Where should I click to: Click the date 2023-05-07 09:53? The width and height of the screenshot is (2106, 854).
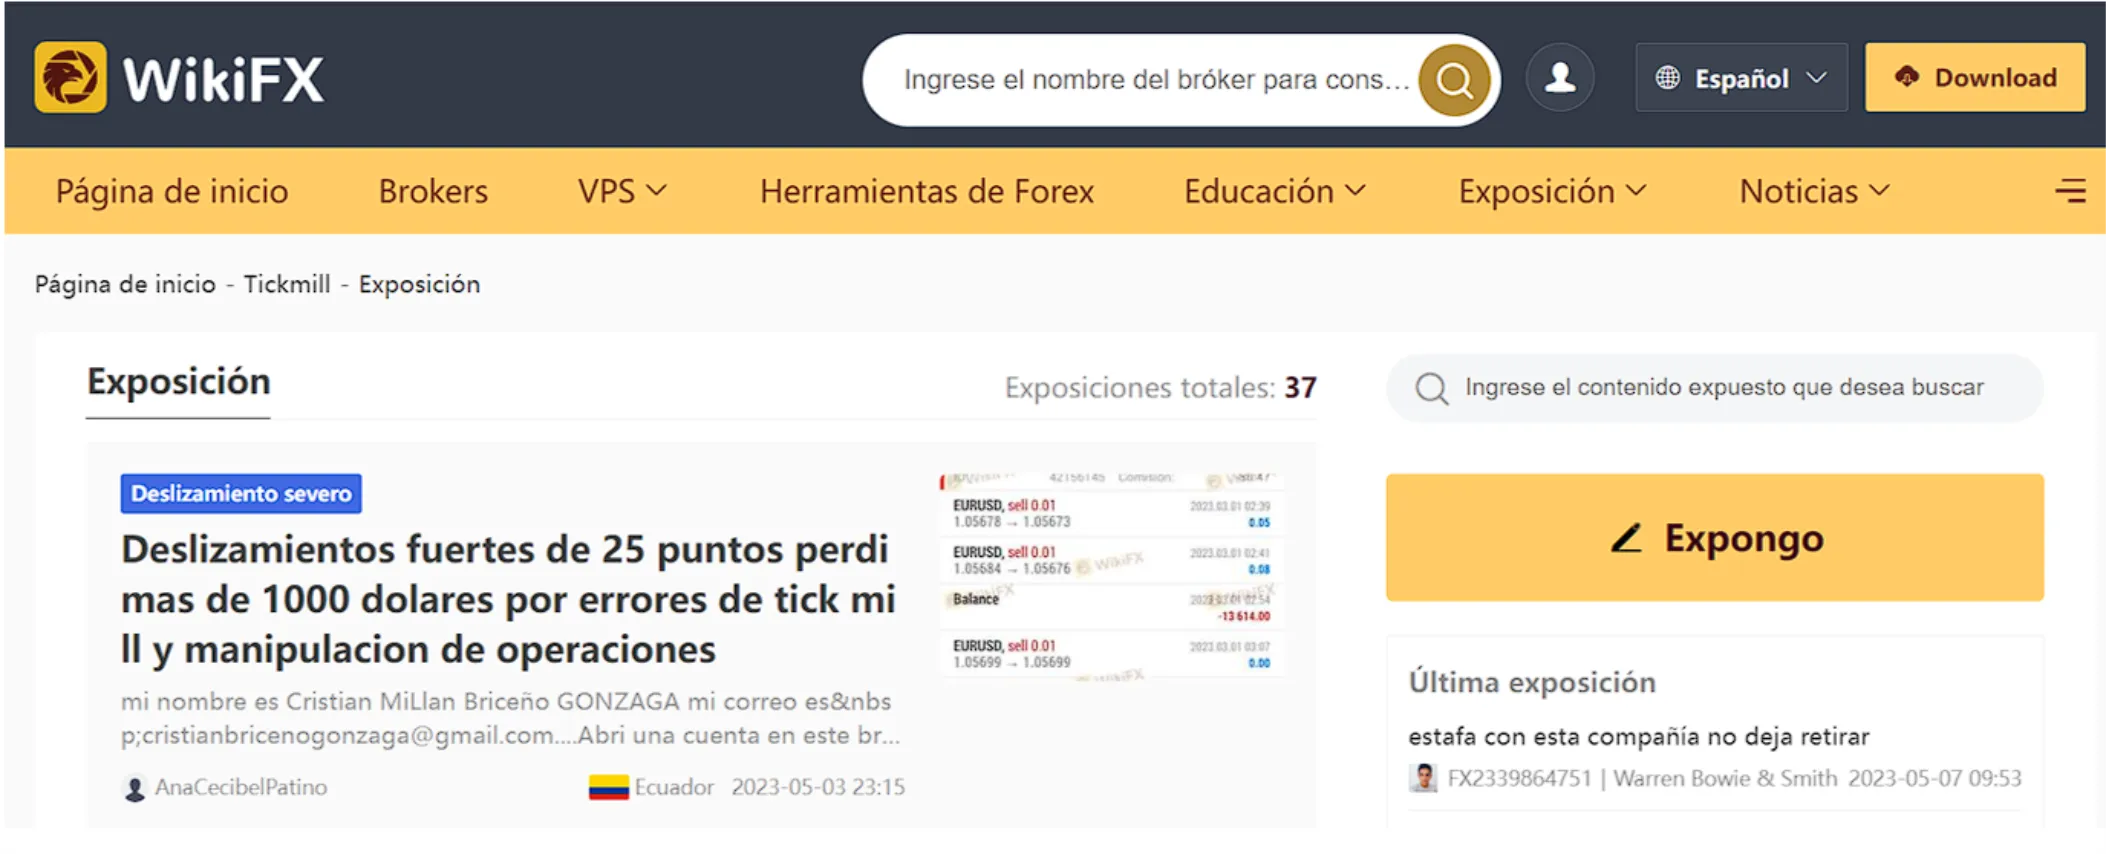pos(1934,778)
